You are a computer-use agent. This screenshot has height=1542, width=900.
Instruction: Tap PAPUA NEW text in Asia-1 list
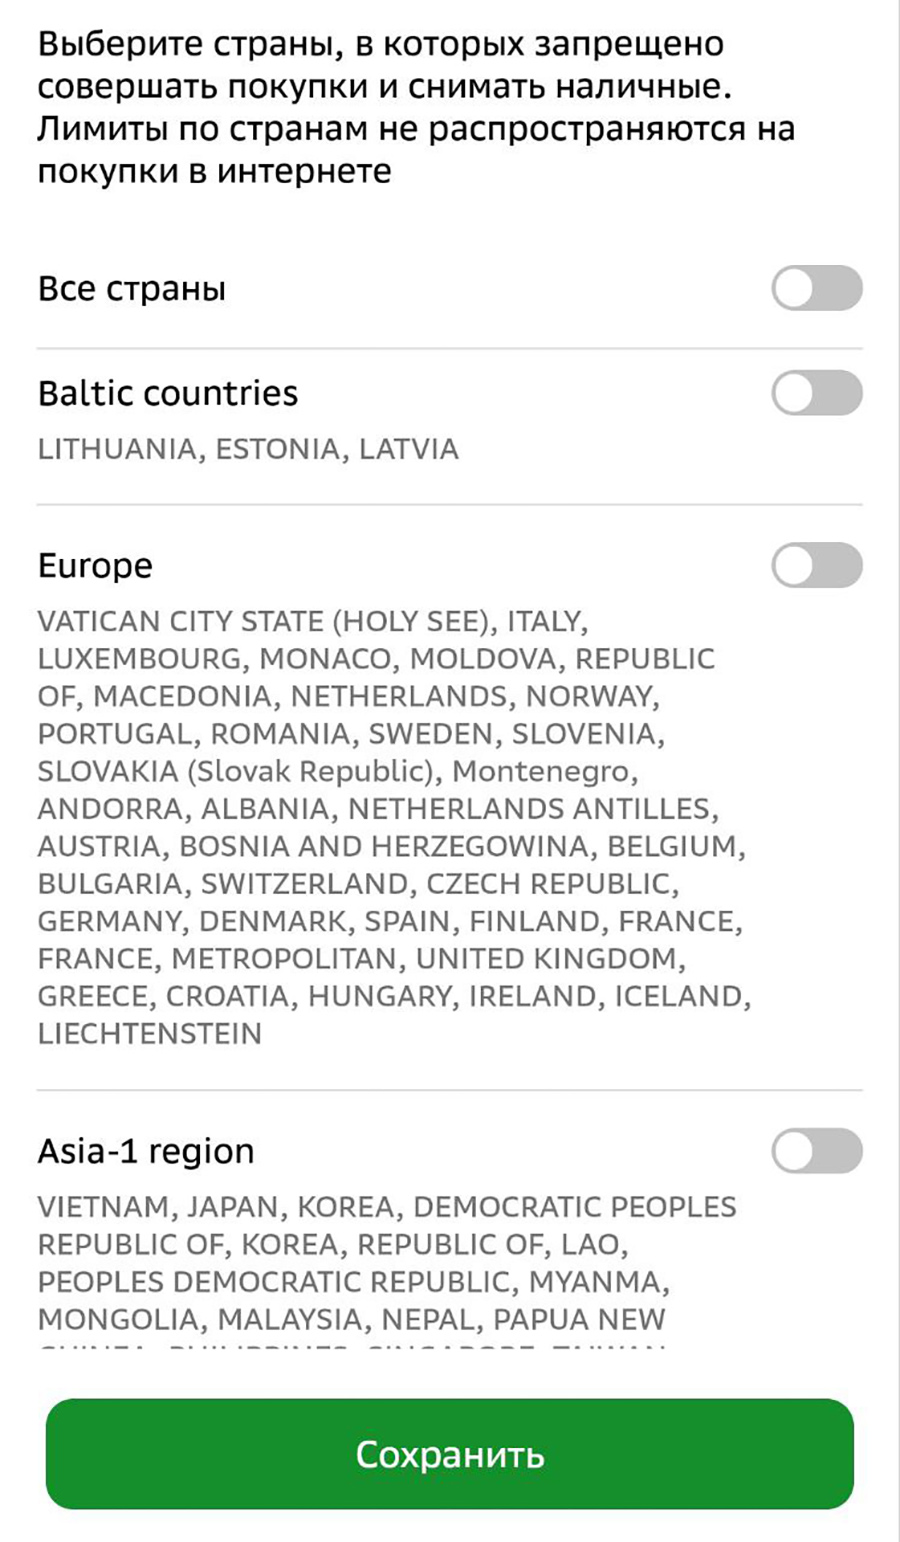pos(579,1320)
